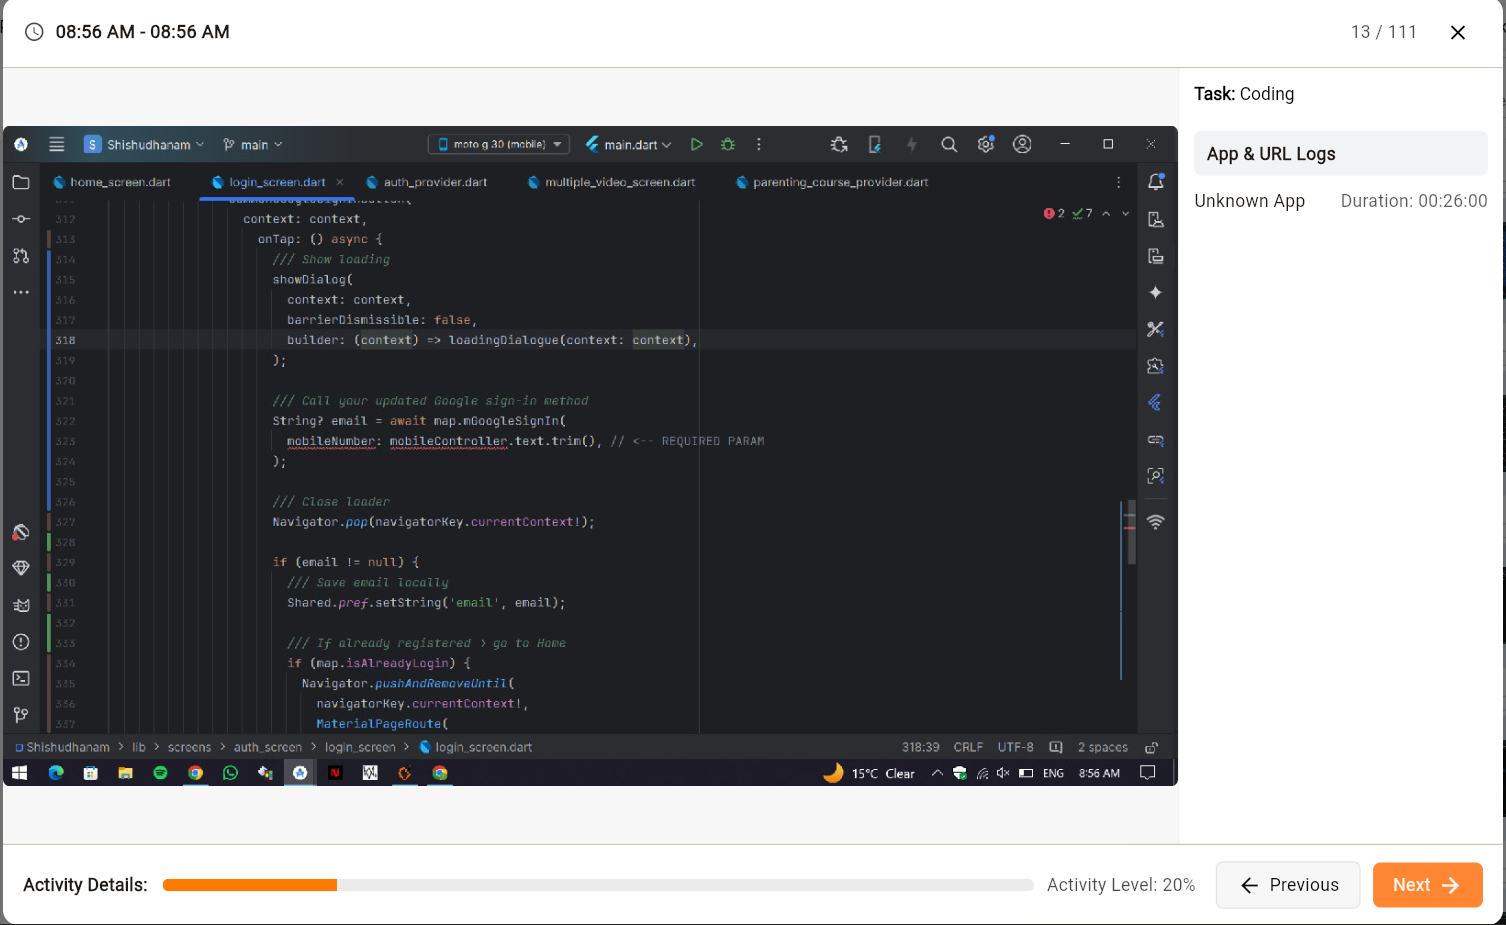Open IDE notifications bell icon

tap(1155, 182)
